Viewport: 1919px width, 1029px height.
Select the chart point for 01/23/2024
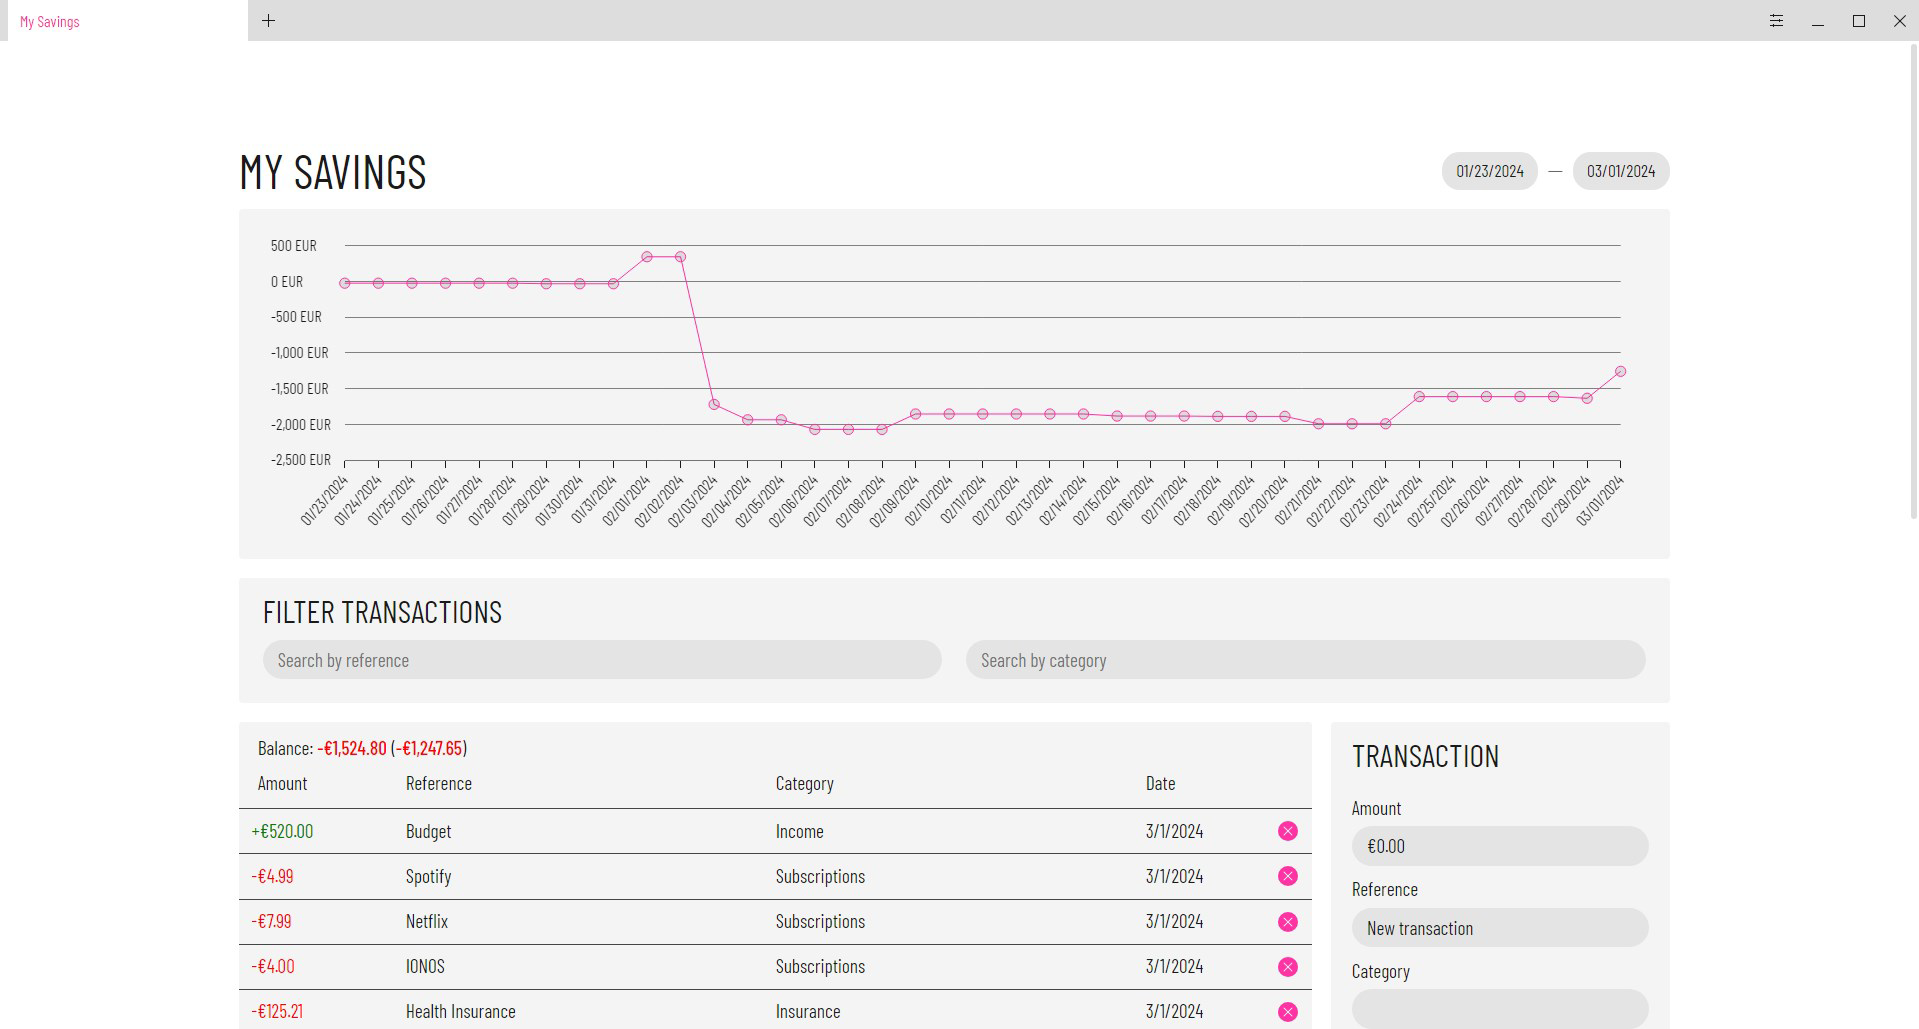click(345, 283)
